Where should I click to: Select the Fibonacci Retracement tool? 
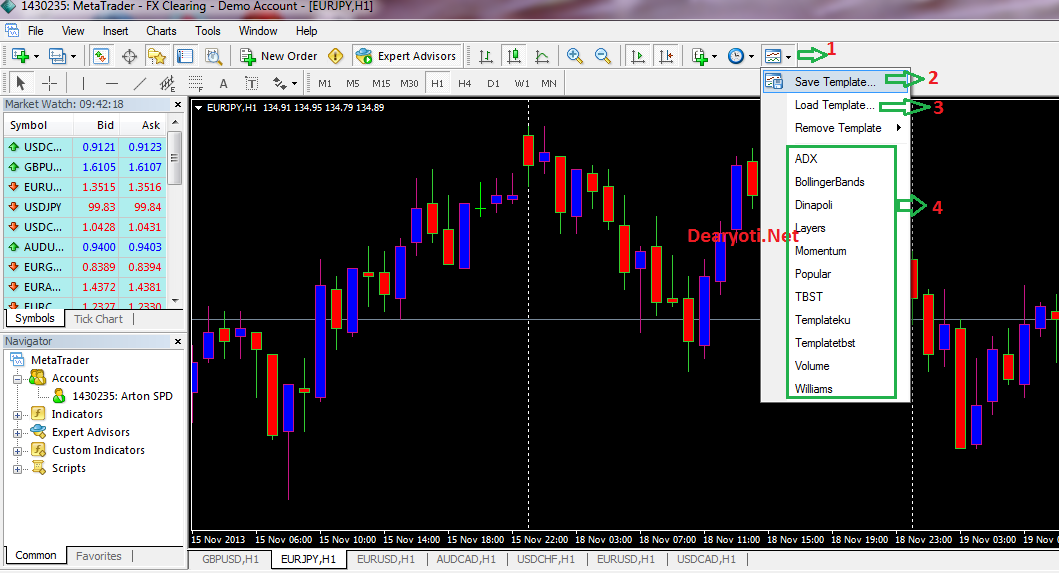pyautogui.click(x=196, y=83)
